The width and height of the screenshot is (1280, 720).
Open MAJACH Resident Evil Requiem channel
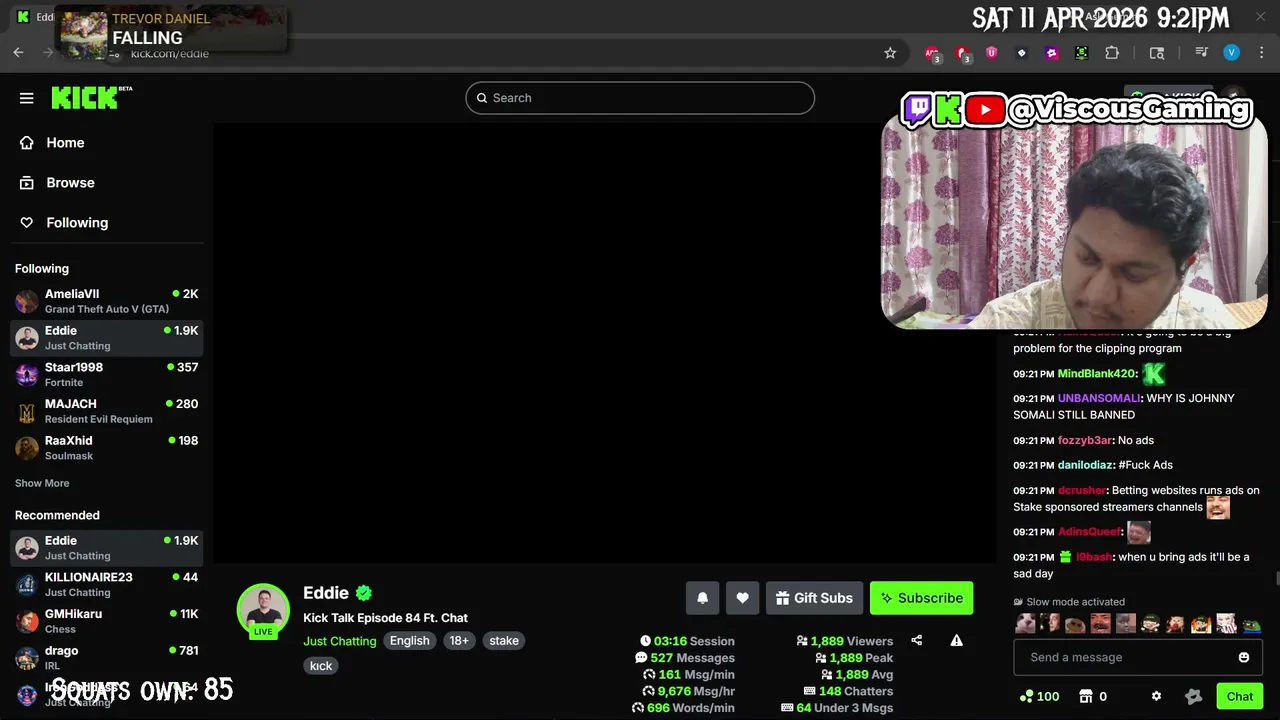click(x=106, y=411)
